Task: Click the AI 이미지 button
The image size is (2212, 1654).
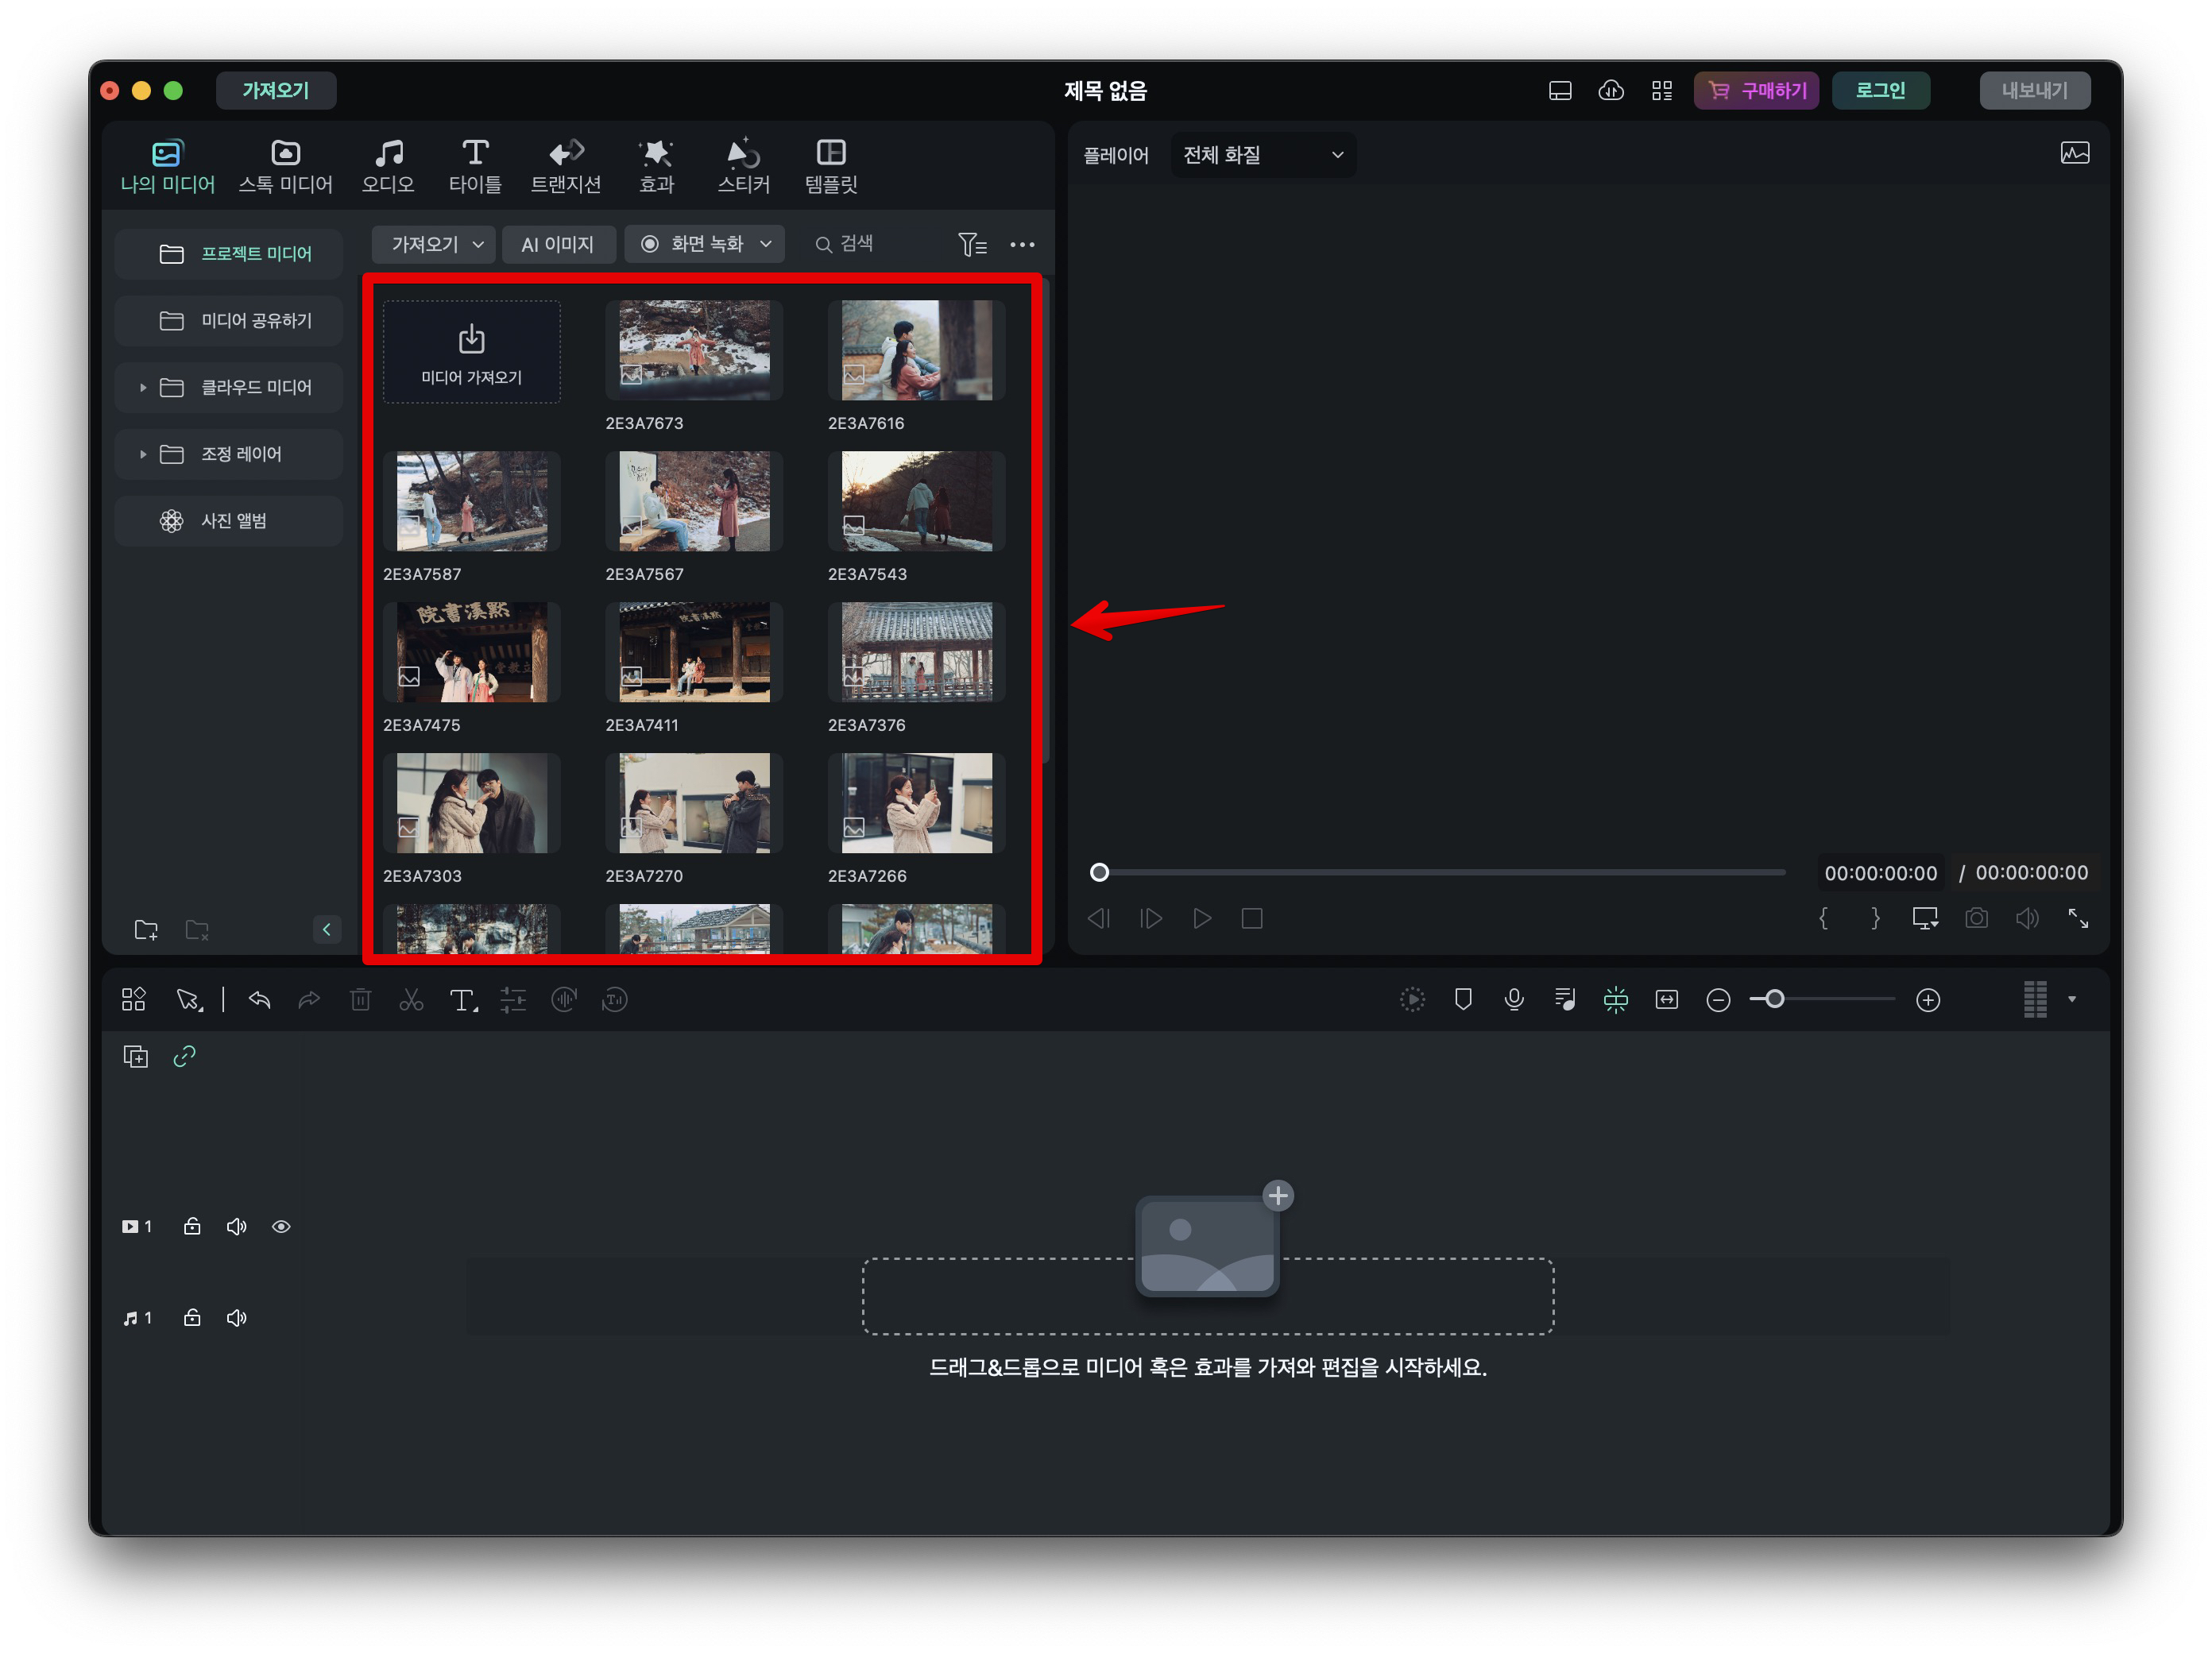Action: pyautogui.click(x=557, y=244)
